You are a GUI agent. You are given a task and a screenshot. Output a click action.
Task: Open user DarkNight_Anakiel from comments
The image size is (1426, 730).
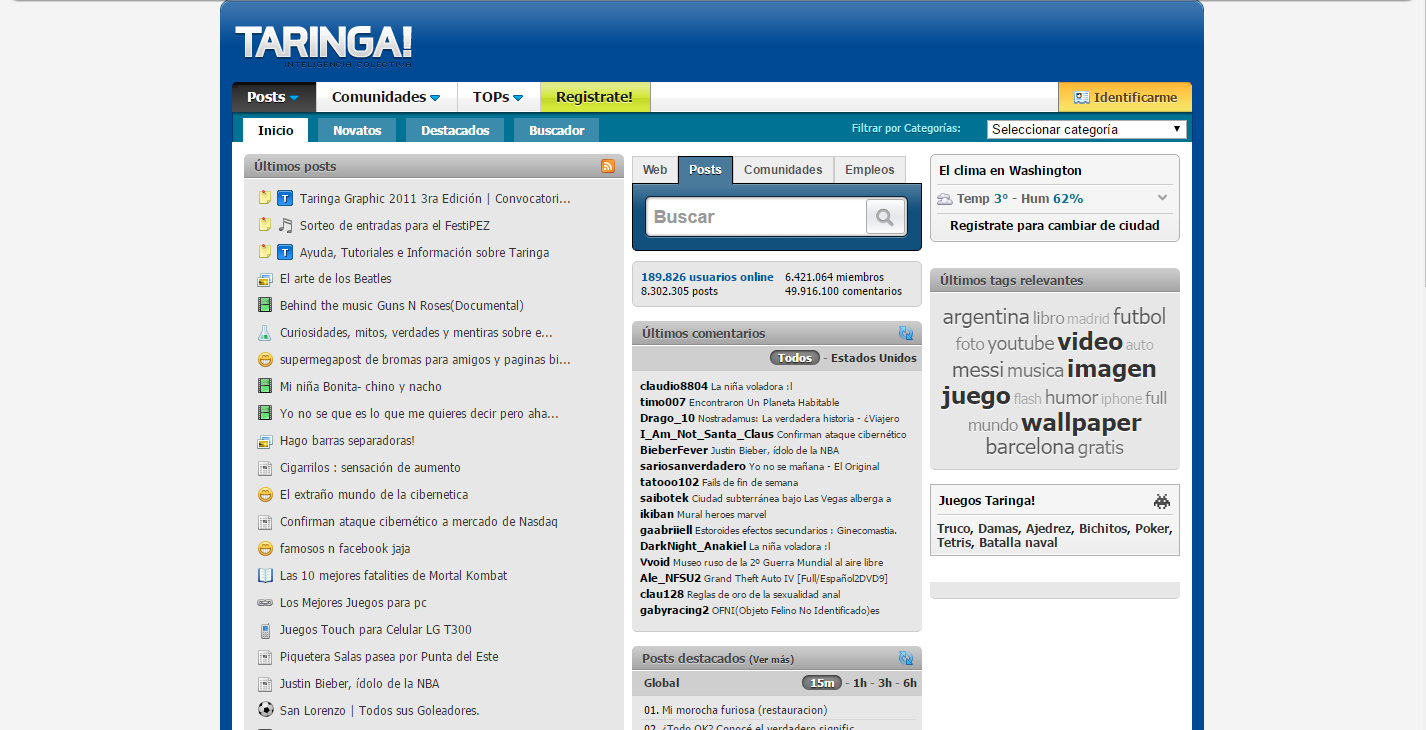[x=693, y=546]
